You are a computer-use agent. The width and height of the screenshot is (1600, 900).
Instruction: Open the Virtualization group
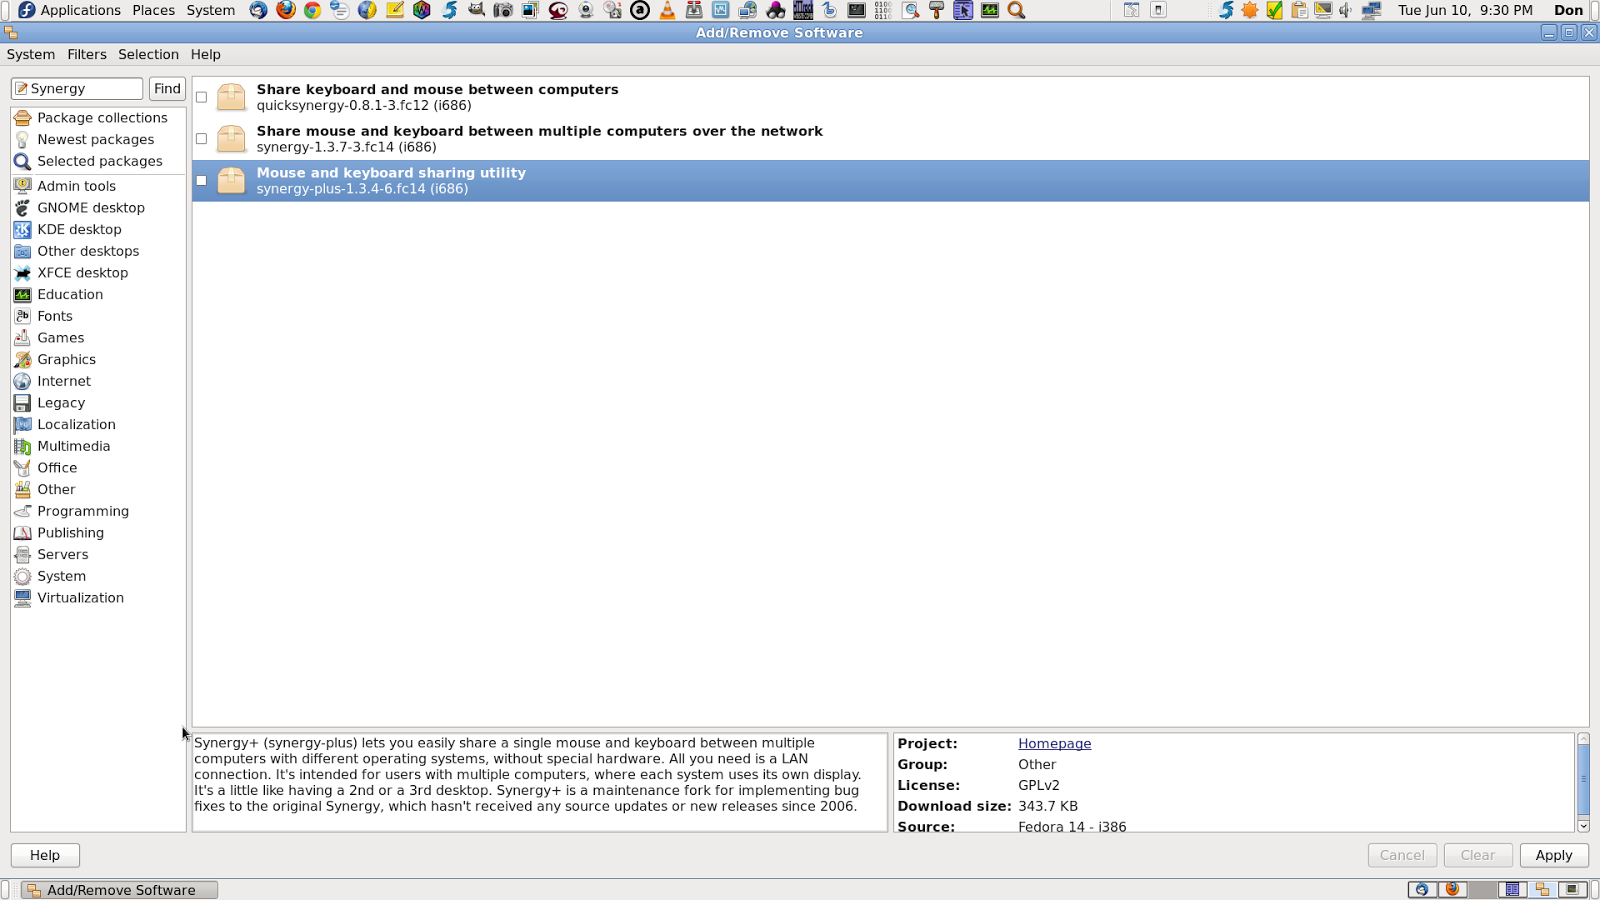point(98,598)
